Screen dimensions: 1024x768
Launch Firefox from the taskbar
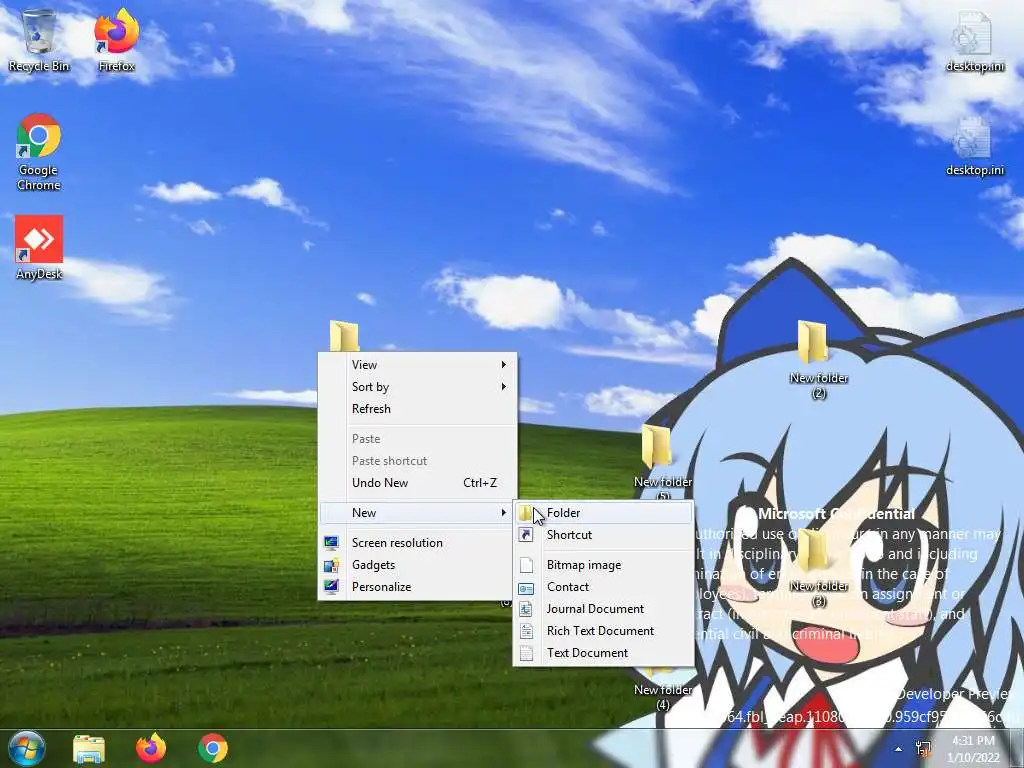tap(151, 748)
